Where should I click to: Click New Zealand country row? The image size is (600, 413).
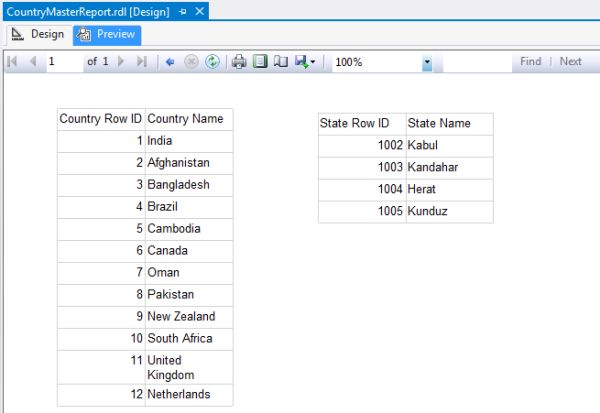click(145, 317)
